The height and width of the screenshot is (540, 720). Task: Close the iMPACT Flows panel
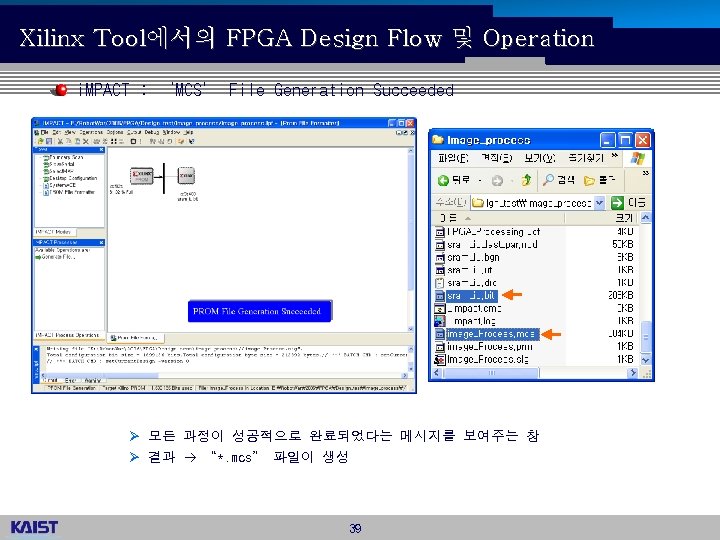click(101, 150)
